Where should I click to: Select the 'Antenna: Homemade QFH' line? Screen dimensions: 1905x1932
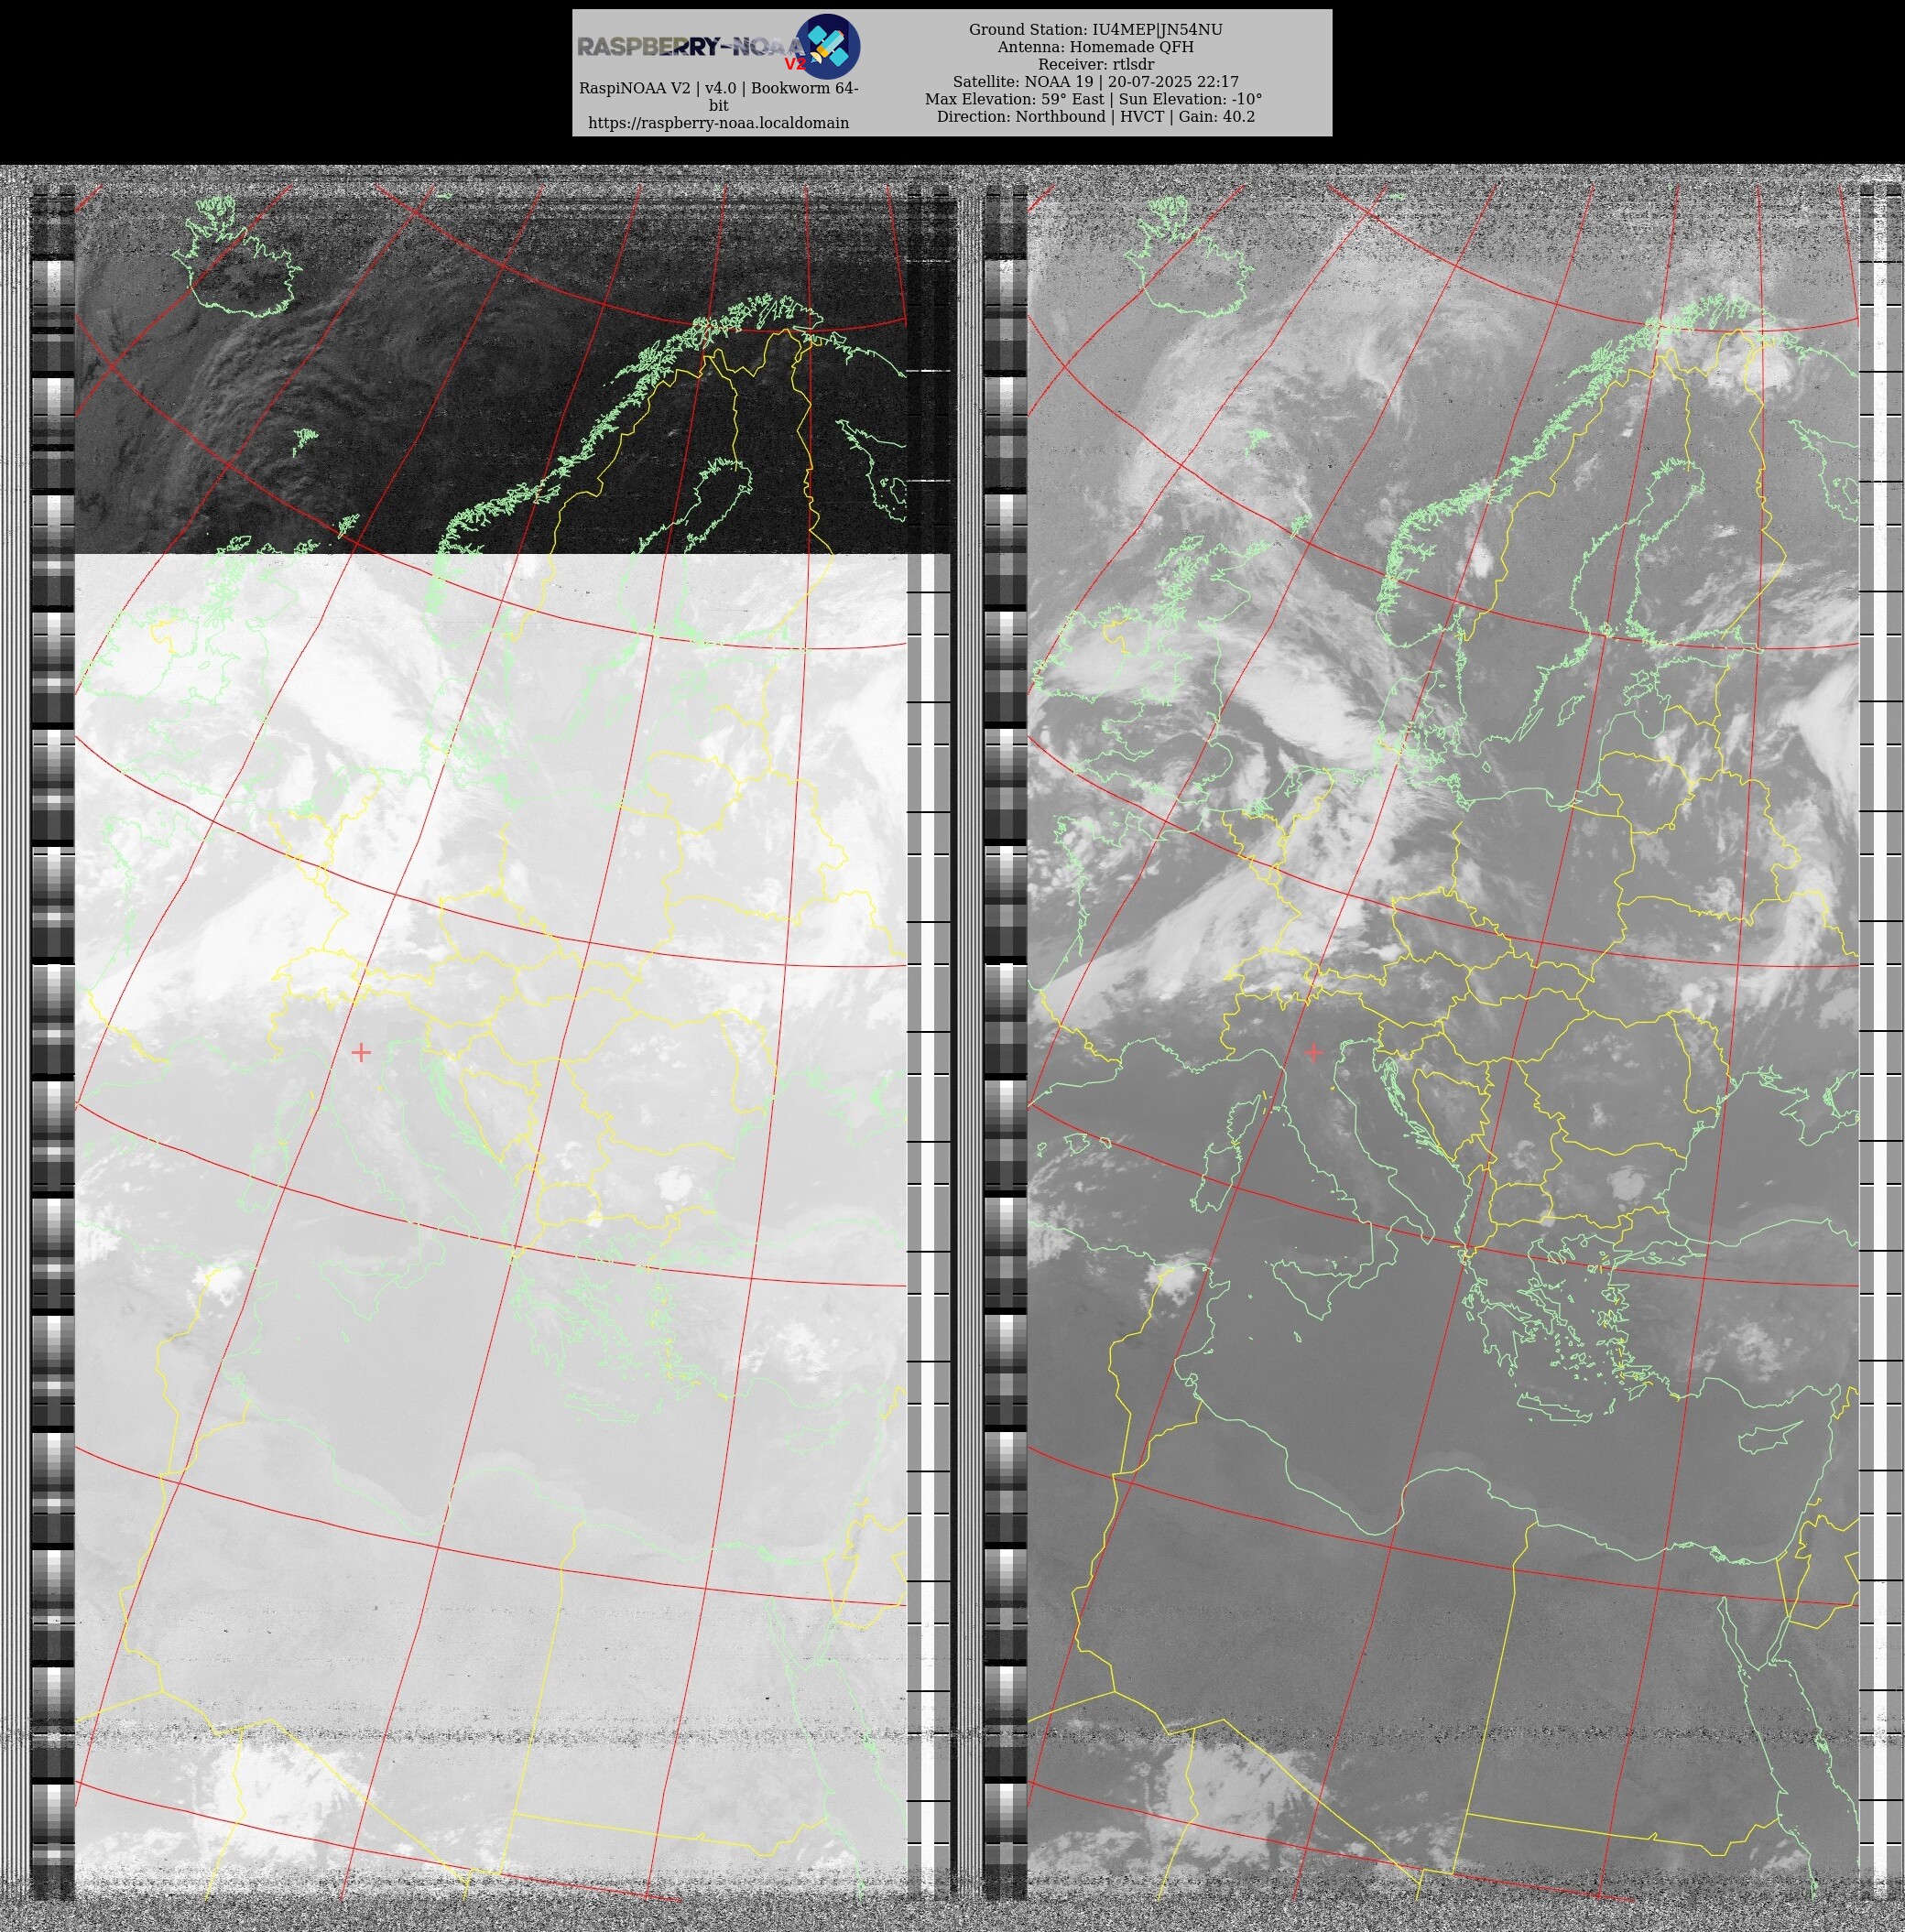(x=1095, y=47)
